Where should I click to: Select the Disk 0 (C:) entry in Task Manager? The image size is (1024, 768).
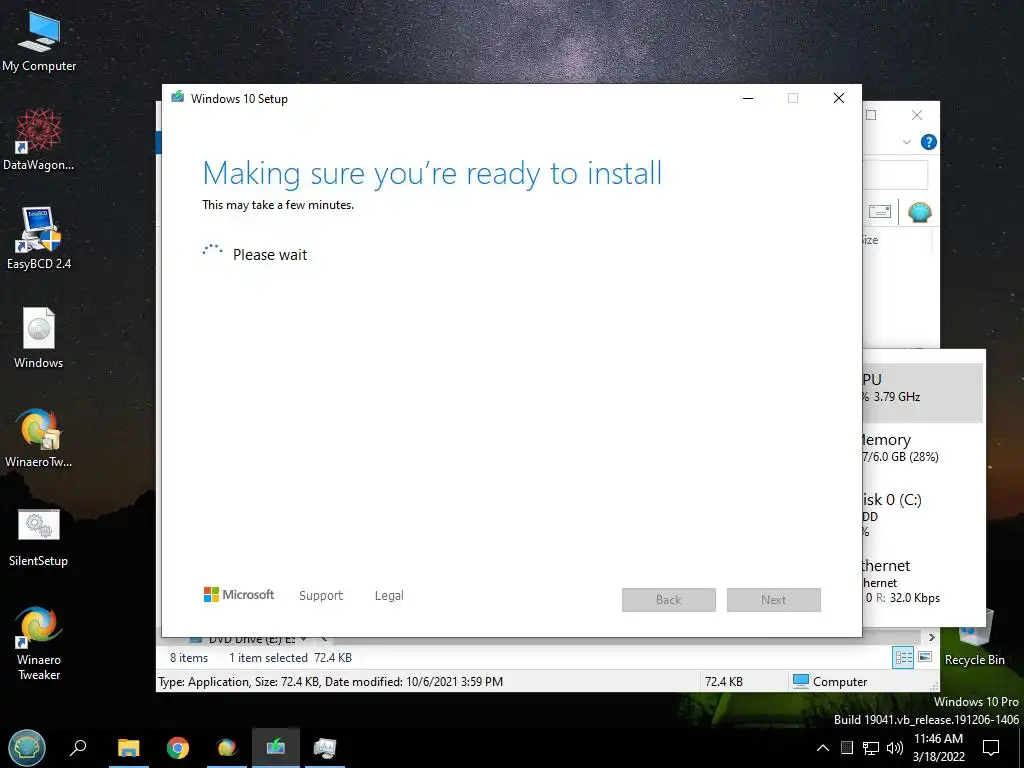(x=922, y=515)
